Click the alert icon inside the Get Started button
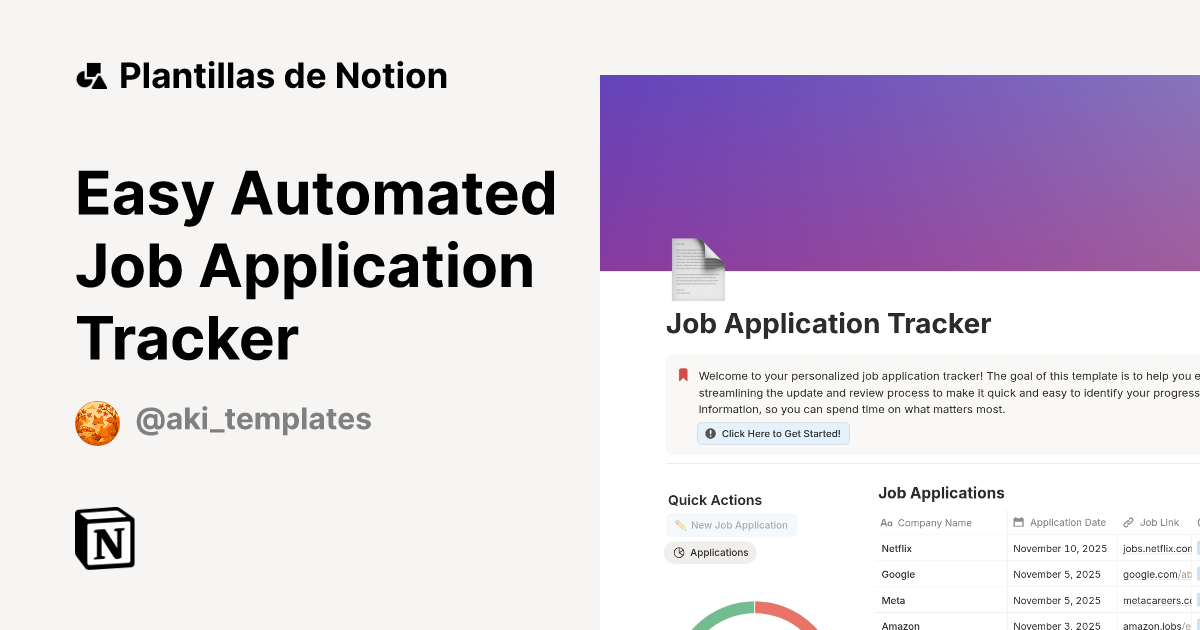Viewport: 1200px width, 630px height. tap(709, 433)
